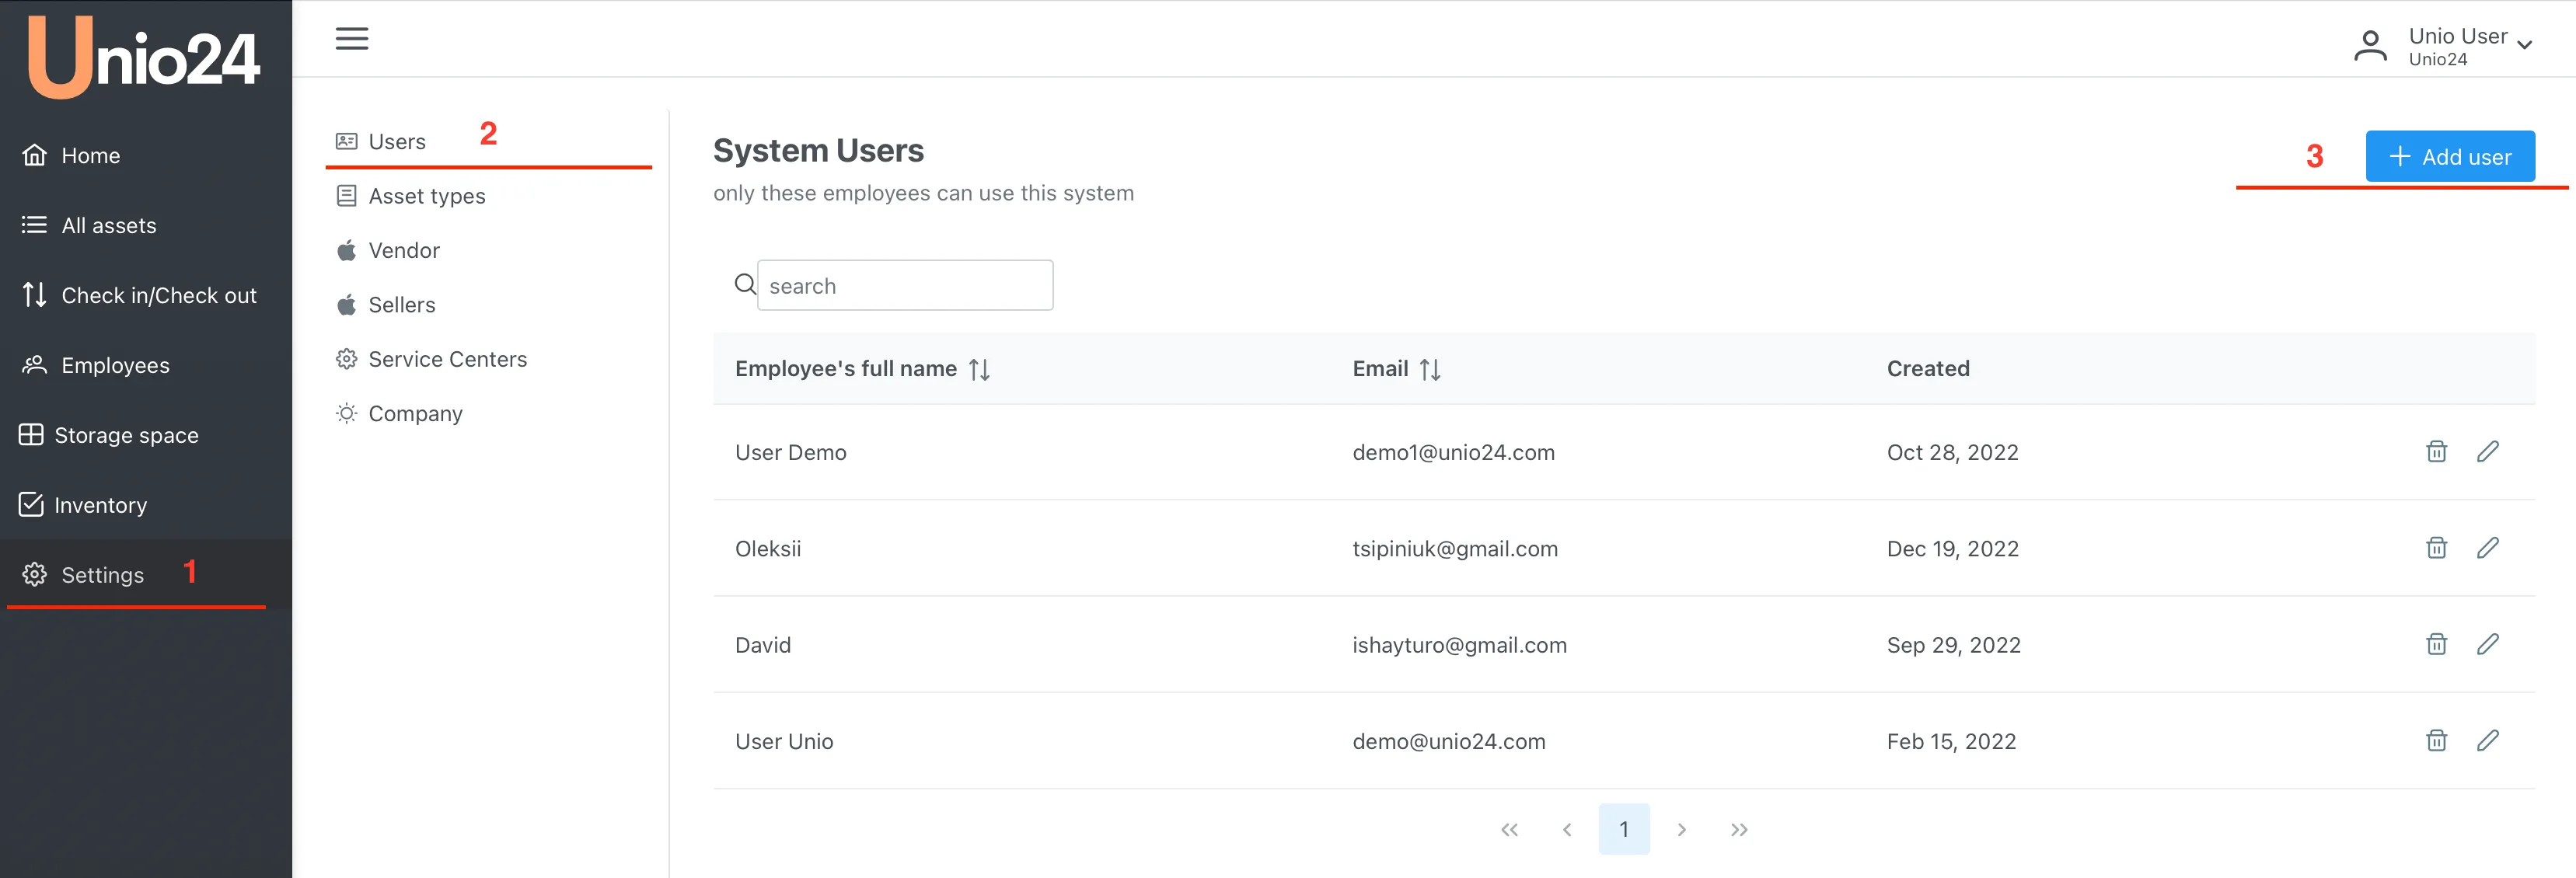Click the search magnifier icon
Image resolution: width=2576 pixels, height=878 pixels.
[x=744, y=285]
